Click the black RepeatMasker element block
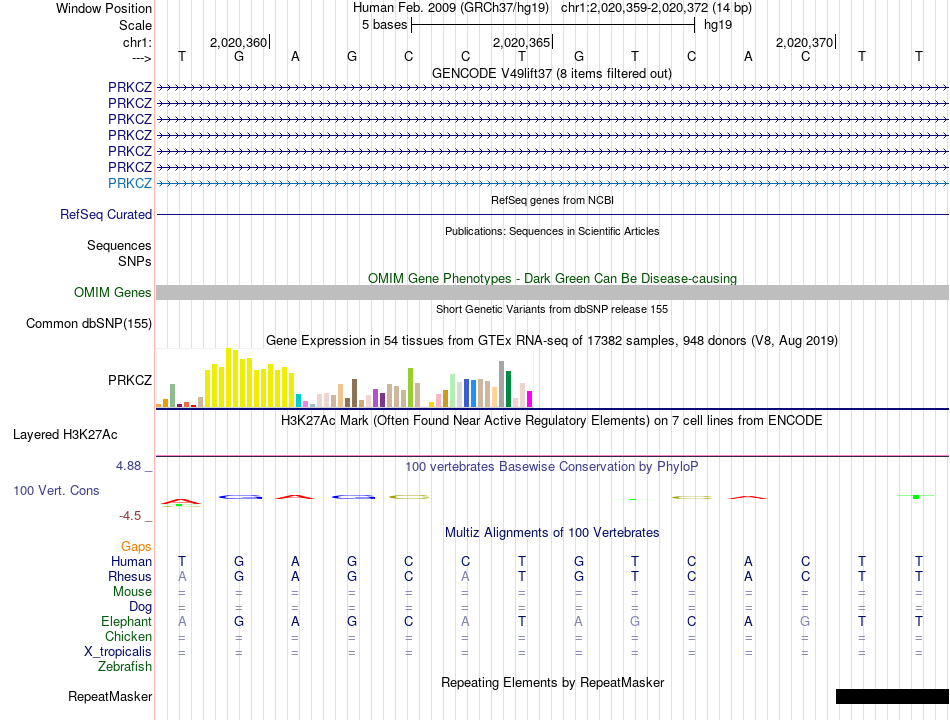Screen dimensions: 950x720 892,696
